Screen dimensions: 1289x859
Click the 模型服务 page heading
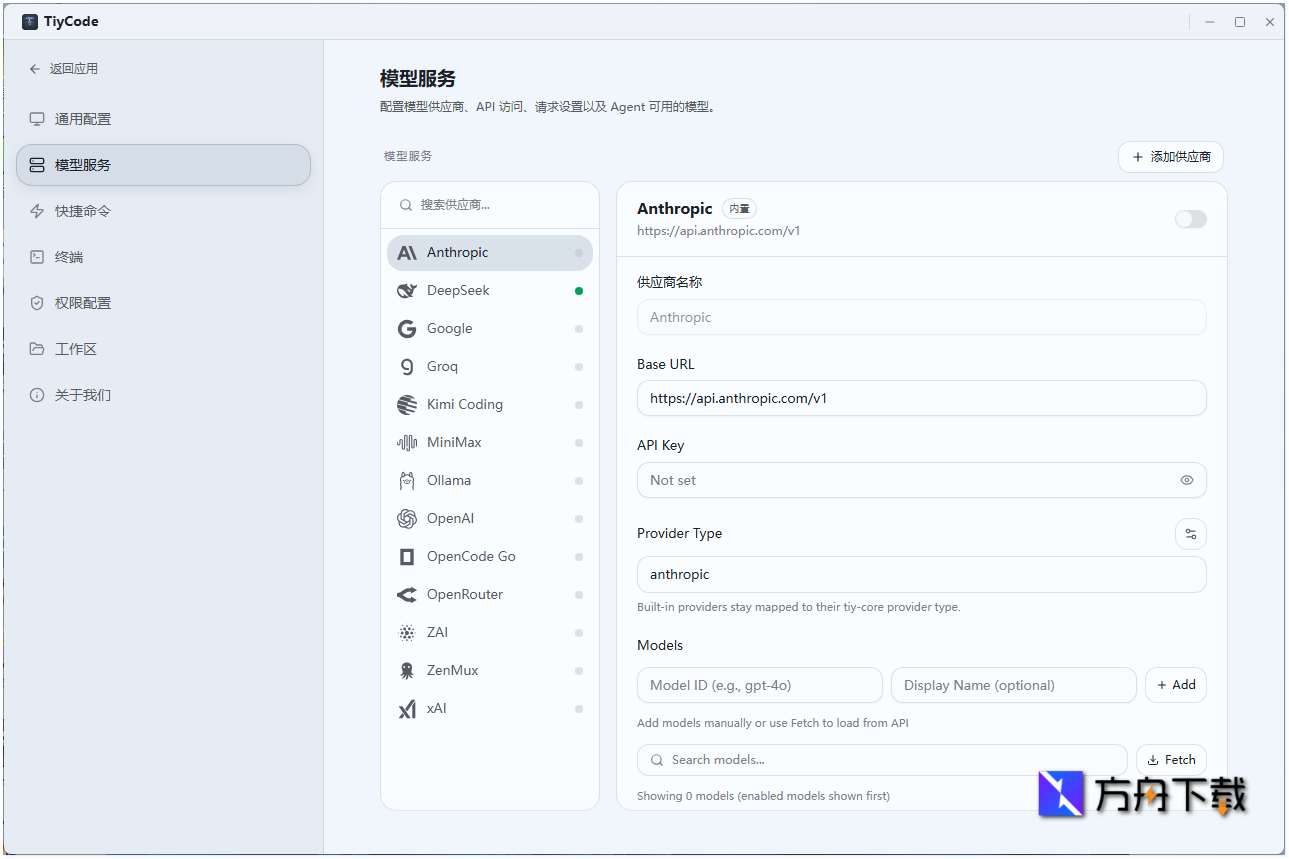pyautogui.click(x=418, y=79)
